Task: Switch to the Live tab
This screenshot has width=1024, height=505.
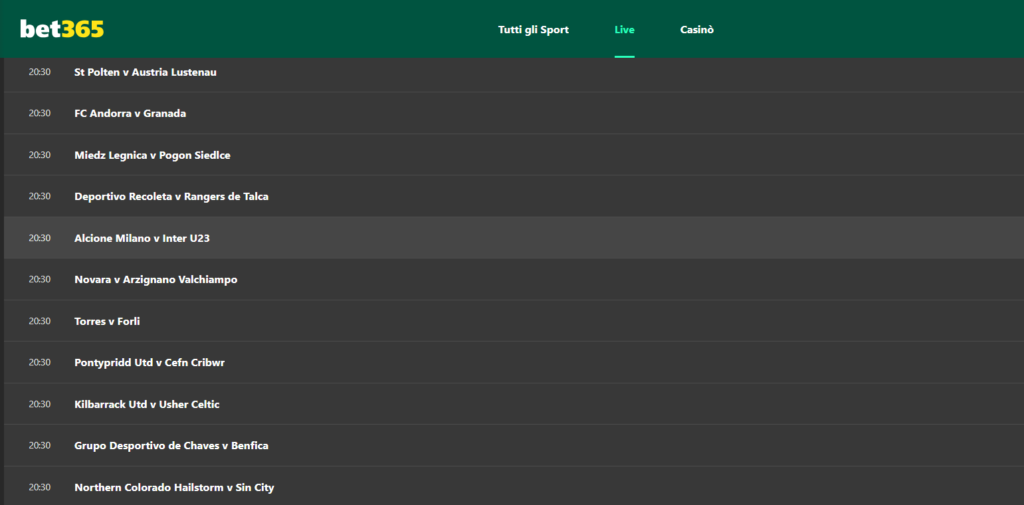Action: [x=624, y=30]
